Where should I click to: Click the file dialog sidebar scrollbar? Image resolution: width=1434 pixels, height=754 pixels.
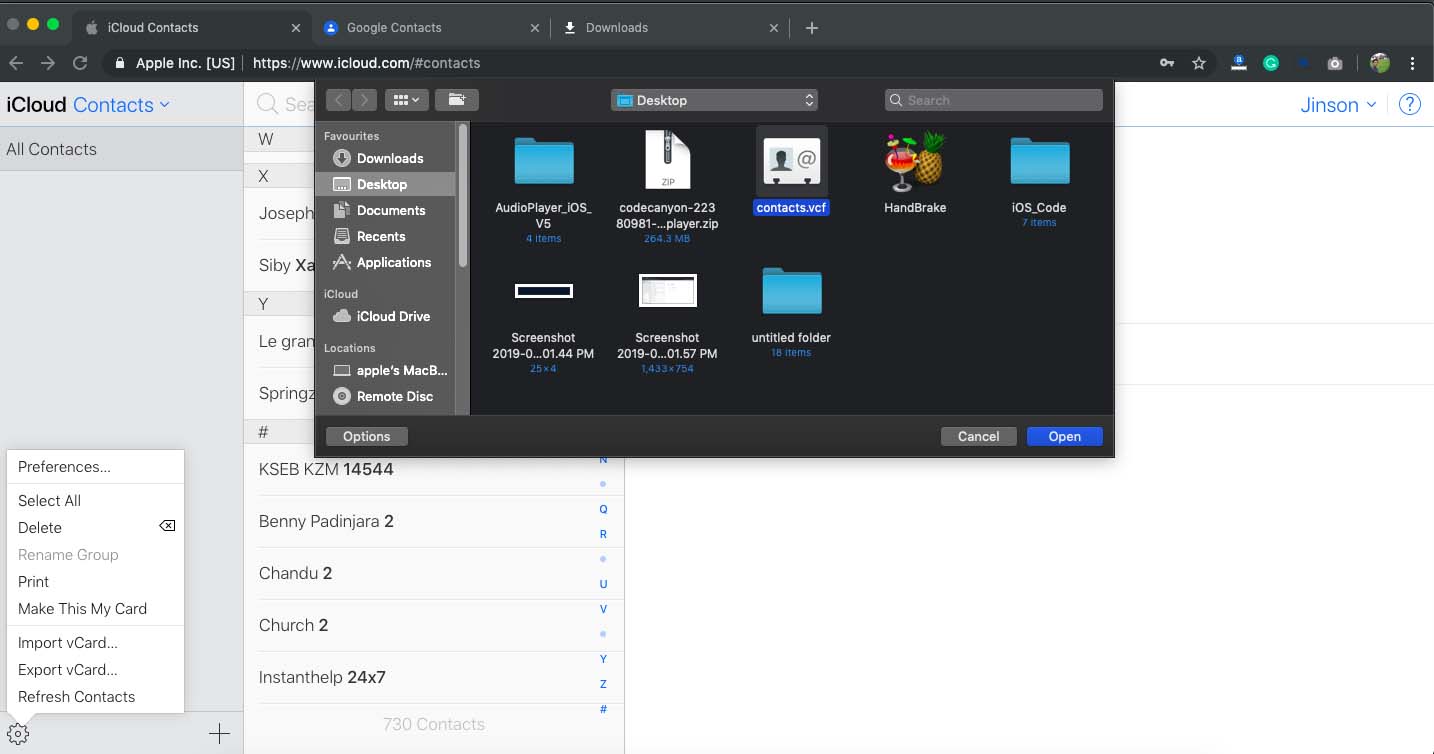(463, 195)
